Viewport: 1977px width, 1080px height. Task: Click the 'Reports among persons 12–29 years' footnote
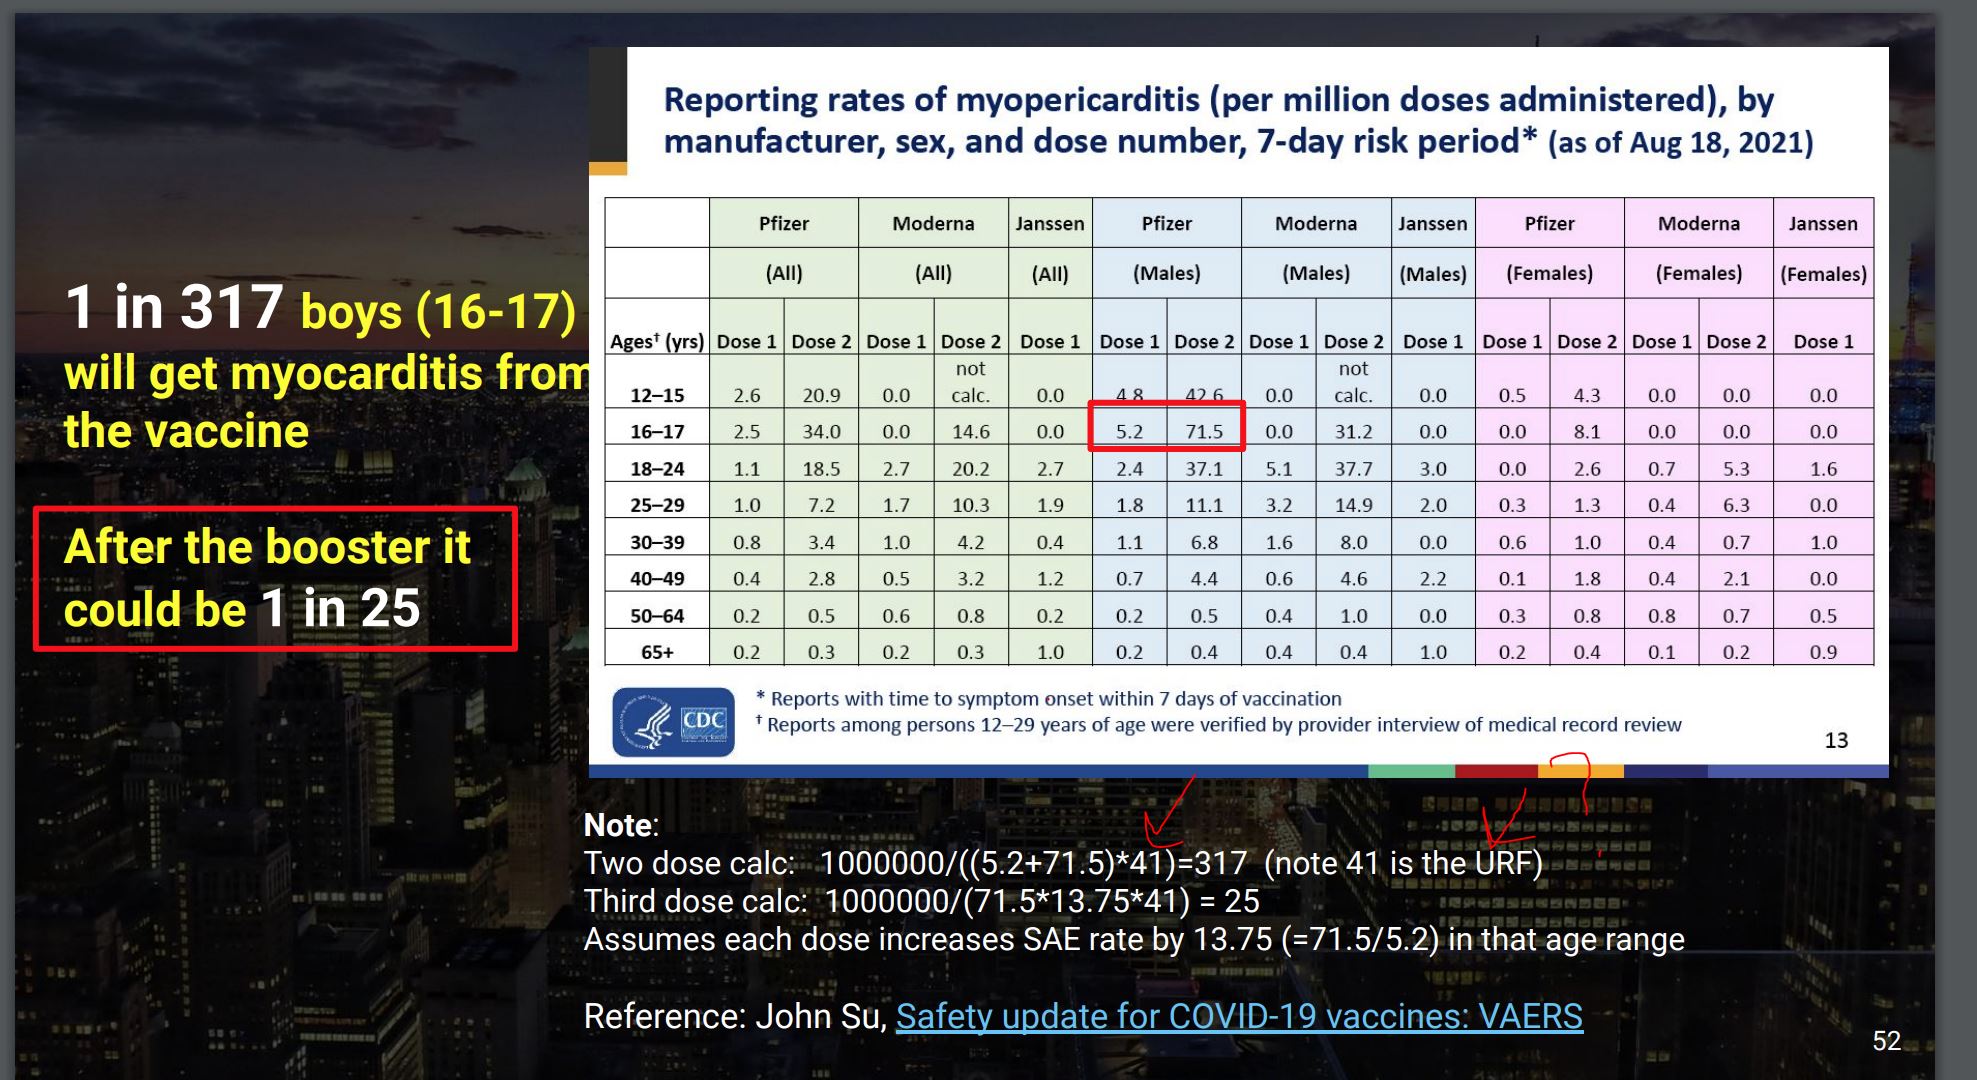click(1219, 724)
